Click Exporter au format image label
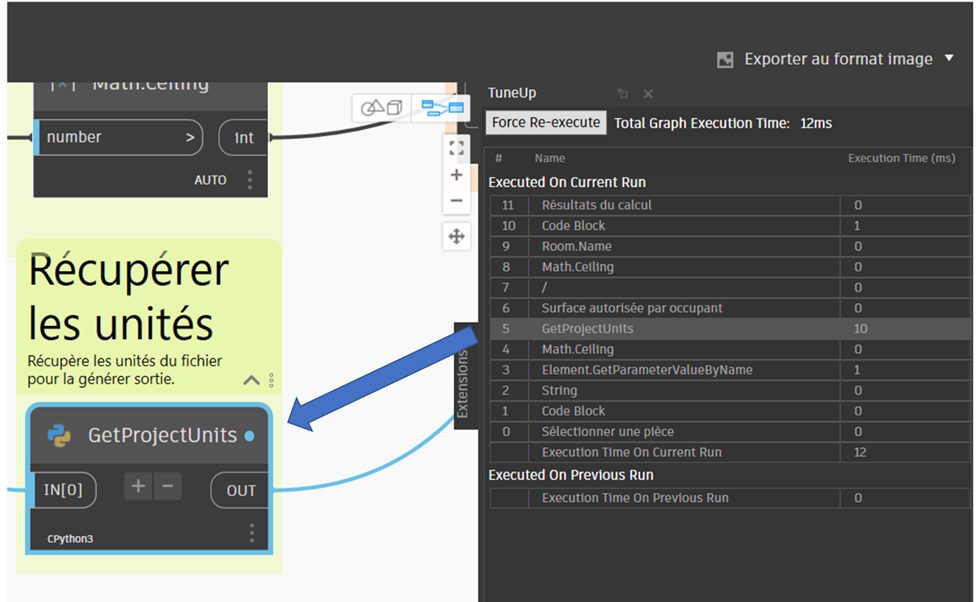This screenshot has height=602, width=980. click(x=838, y=59)
